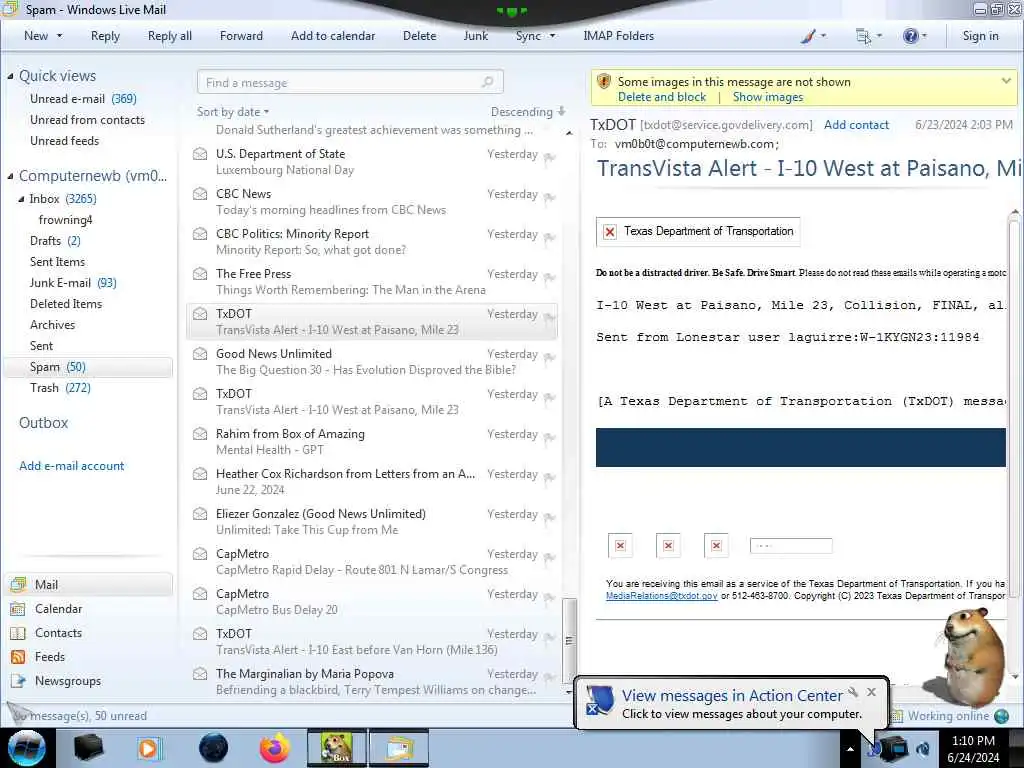Select Unread e-mail quick view

83,99
